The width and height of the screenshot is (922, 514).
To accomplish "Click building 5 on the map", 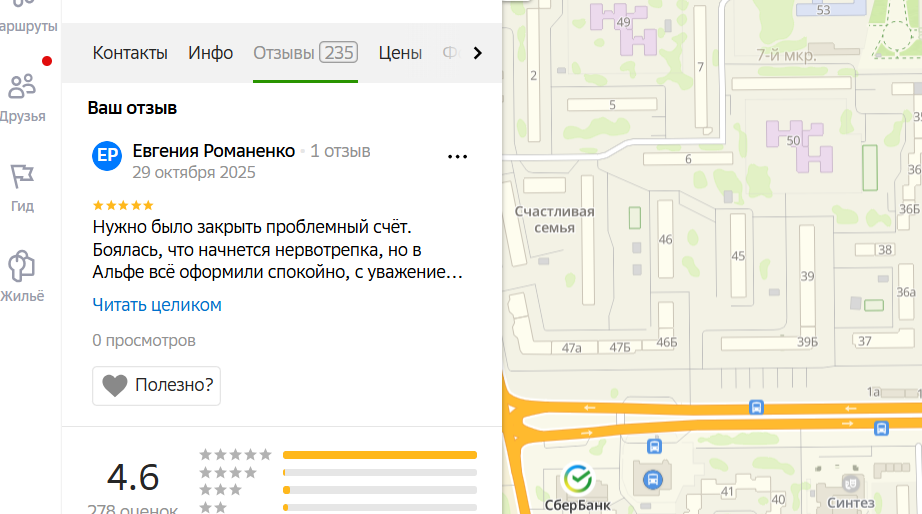I will 612,105.
